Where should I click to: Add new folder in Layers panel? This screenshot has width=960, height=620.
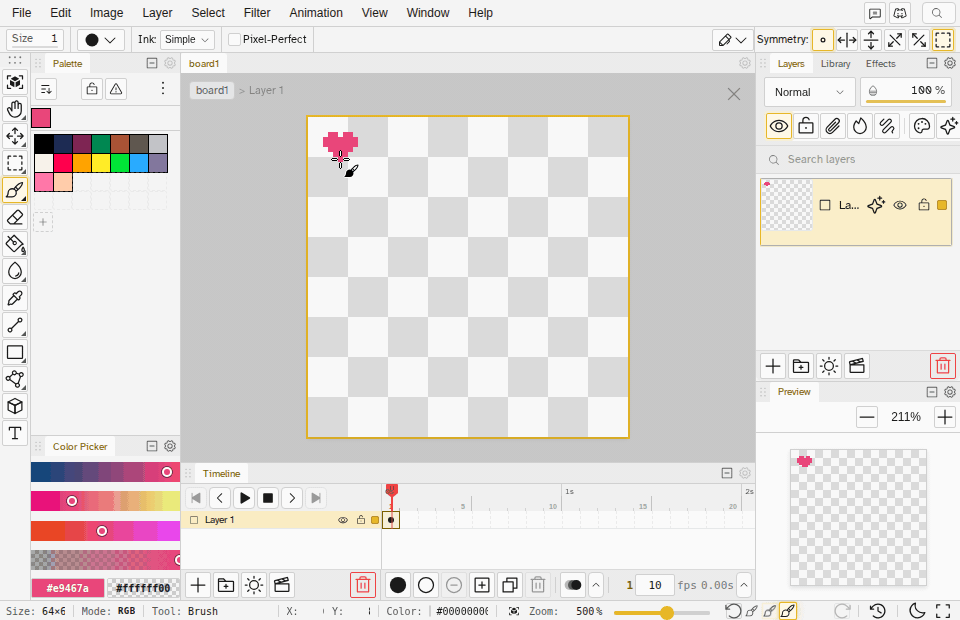[800, 366]
